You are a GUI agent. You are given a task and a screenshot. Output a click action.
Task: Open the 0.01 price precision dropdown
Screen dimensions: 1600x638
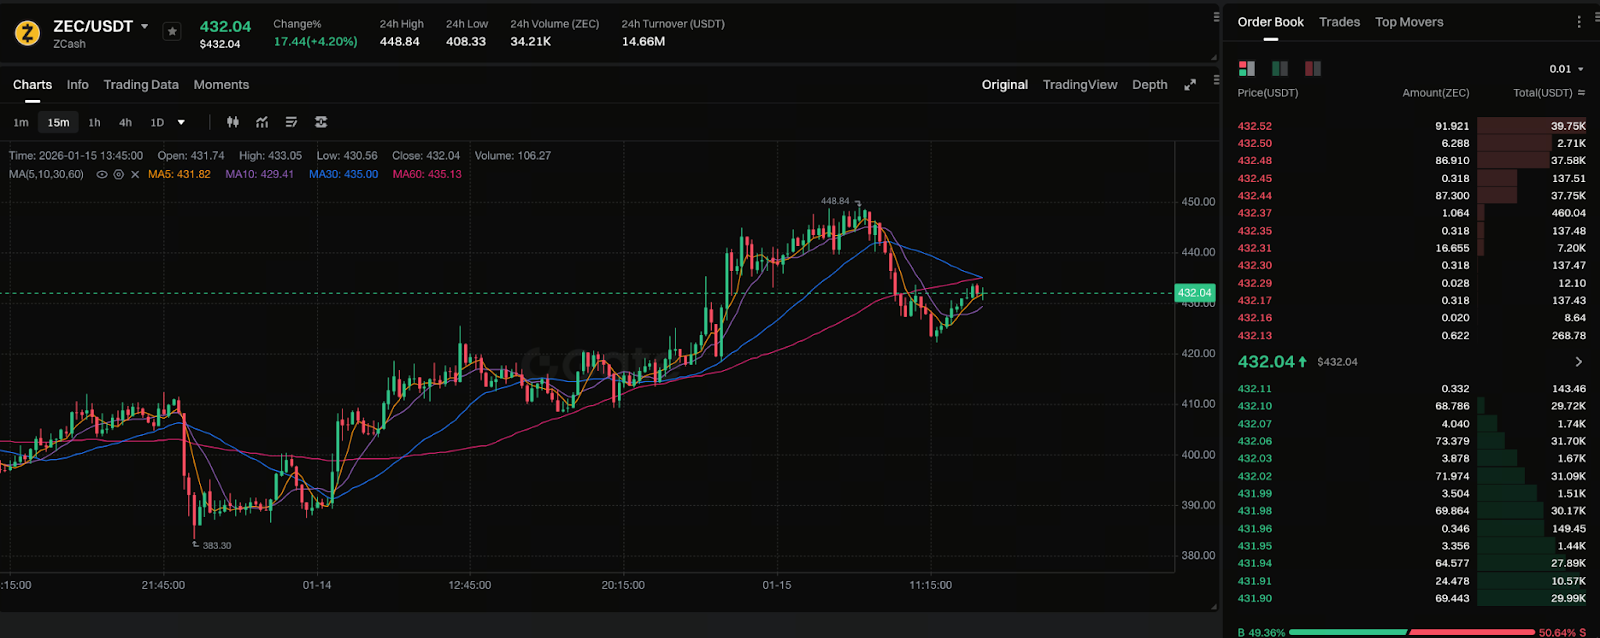(1566, 69)
